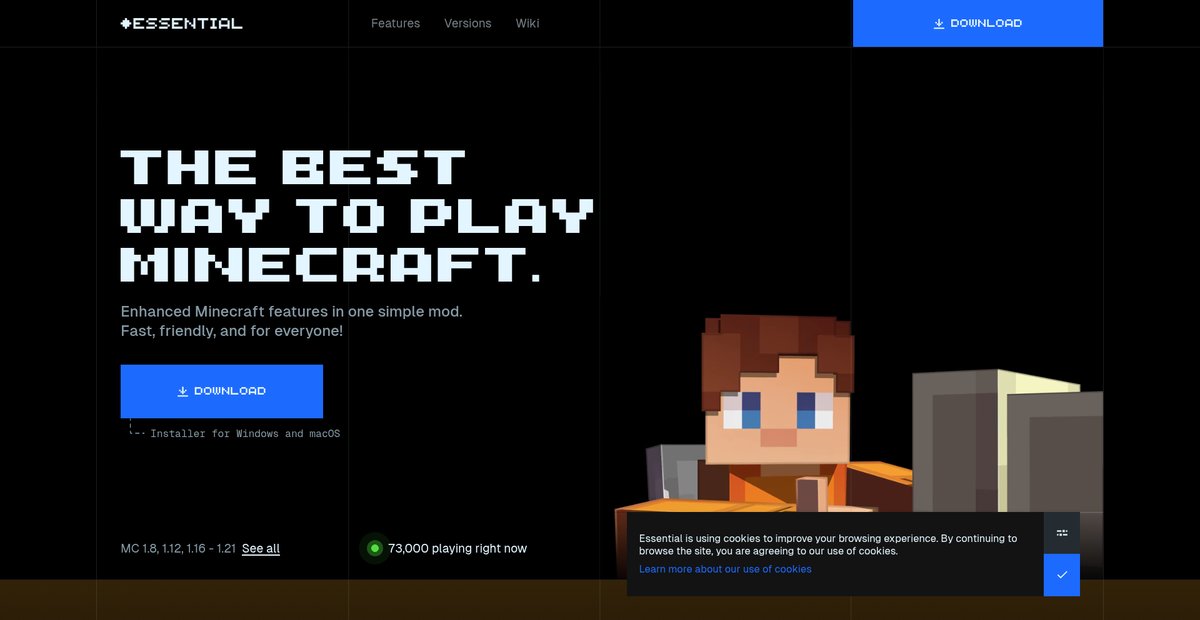Click the Minecraft character artwork
The image size is (1200, 620).
[x=860, y=445]
